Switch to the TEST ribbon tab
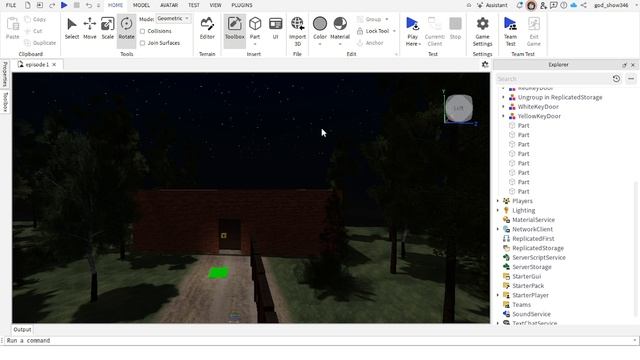 tap(194, 5)
